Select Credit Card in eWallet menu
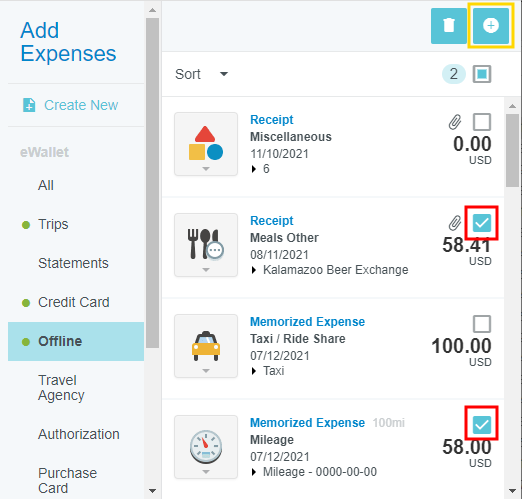The width and height of the screenshot is (522, 499). tap(74, 302)
